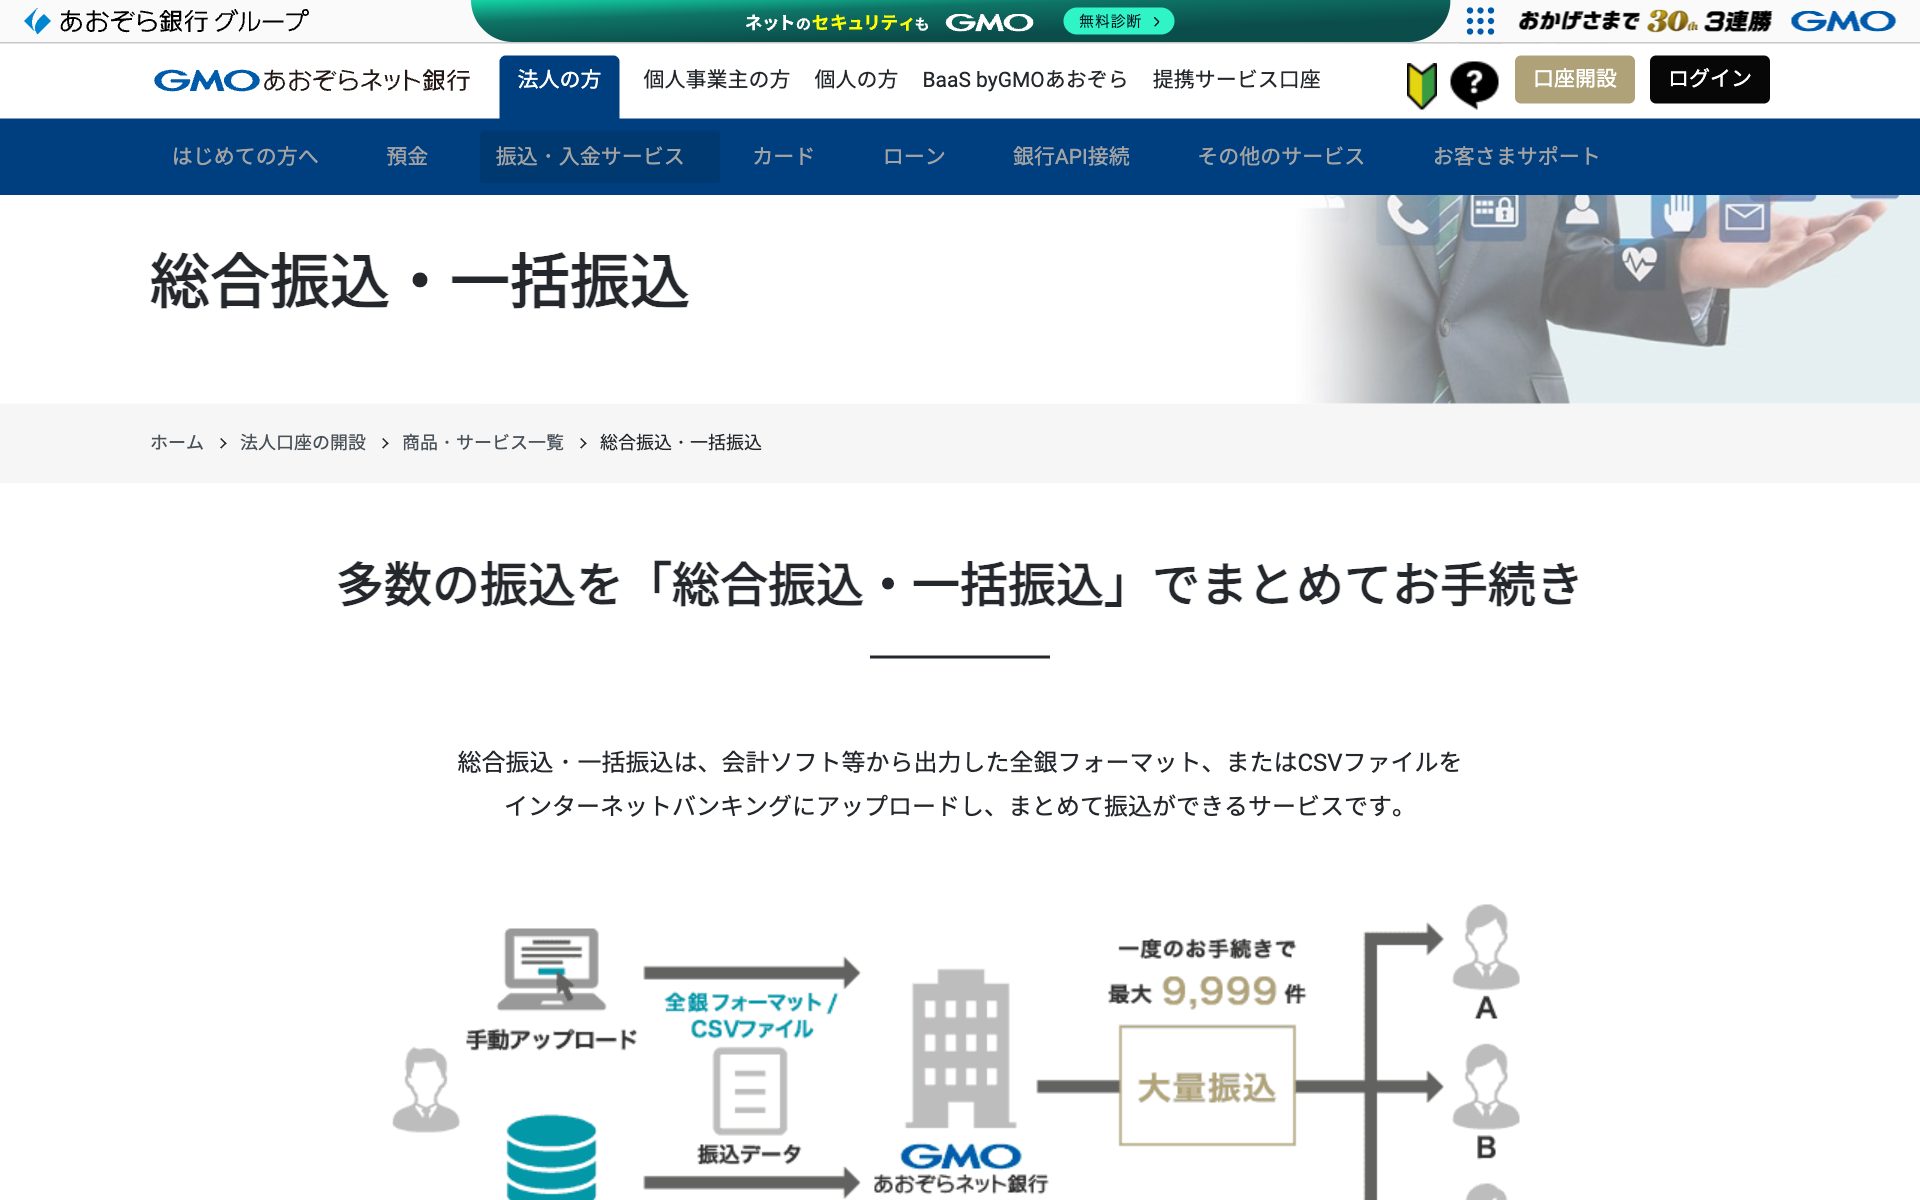This screenshot has height=1200, width=1920.
Task: Click the heading 多数の振込を「総合振込・一括振込」でまとめてお手続き
Action: pyautogui.click(x=959, y=584)
